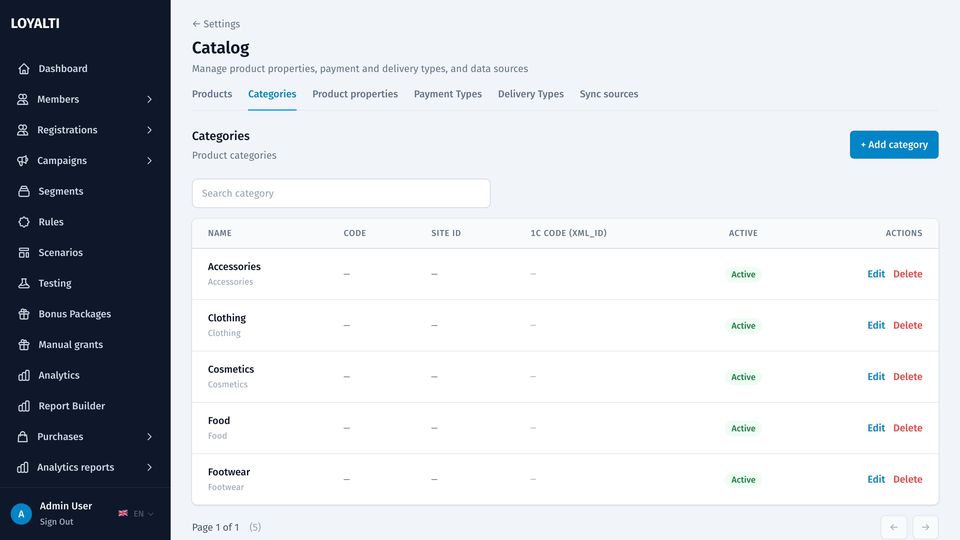Click the Bonus Packages gift icon
Image resolution: width=960 pixels, height=540 pixels.
24,313
